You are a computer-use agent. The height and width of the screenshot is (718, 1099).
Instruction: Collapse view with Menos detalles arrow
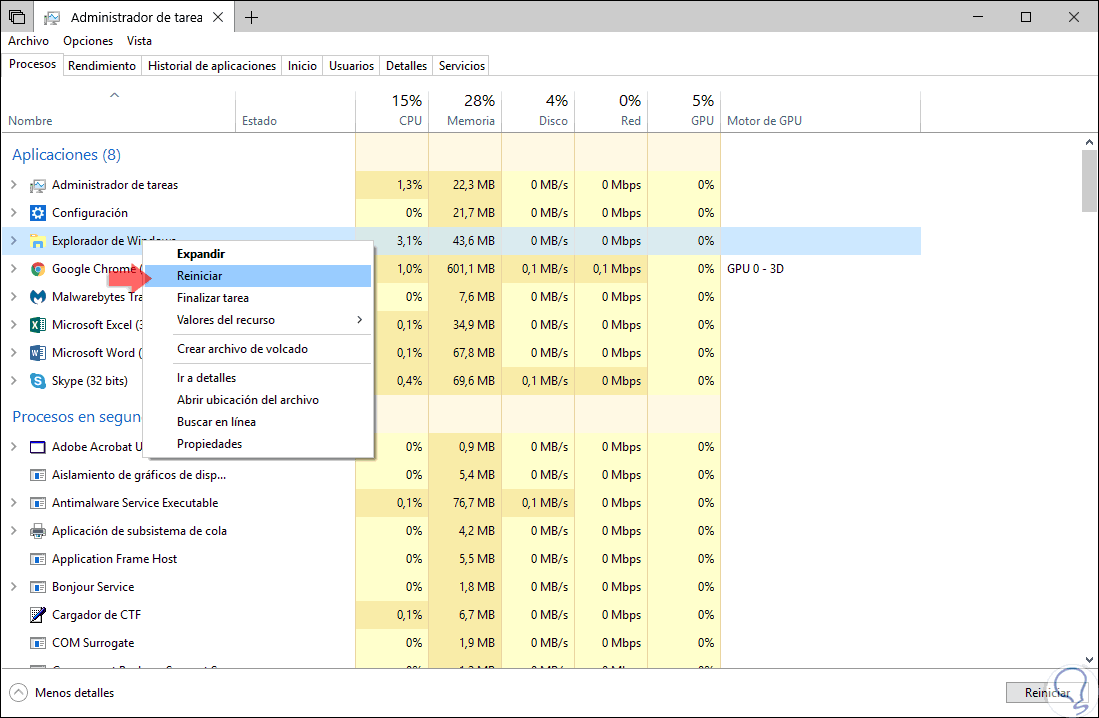click(19, 692)
